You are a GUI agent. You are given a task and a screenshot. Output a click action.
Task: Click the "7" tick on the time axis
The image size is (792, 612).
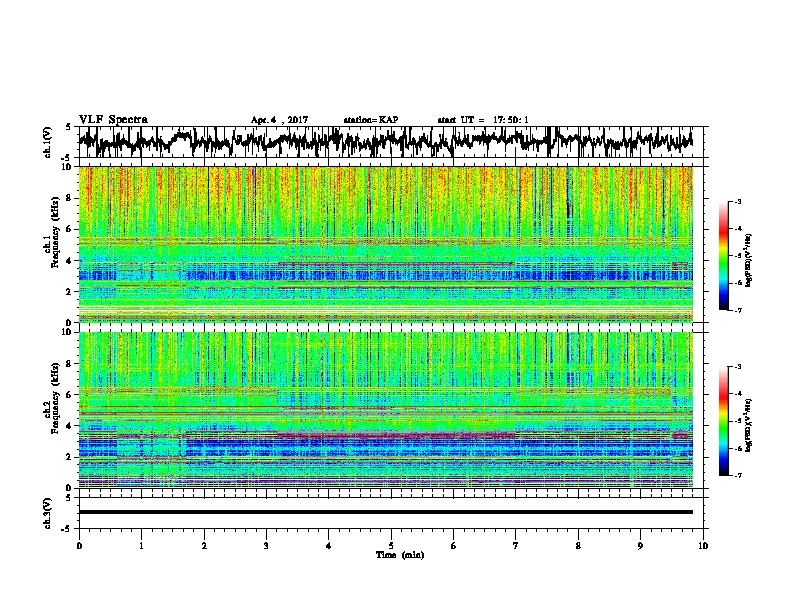(x=516, y=546)
